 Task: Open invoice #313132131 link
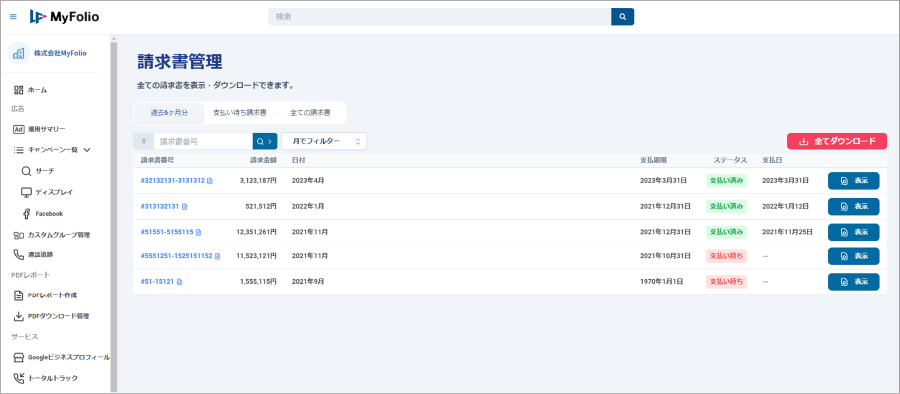click(160, 206)
